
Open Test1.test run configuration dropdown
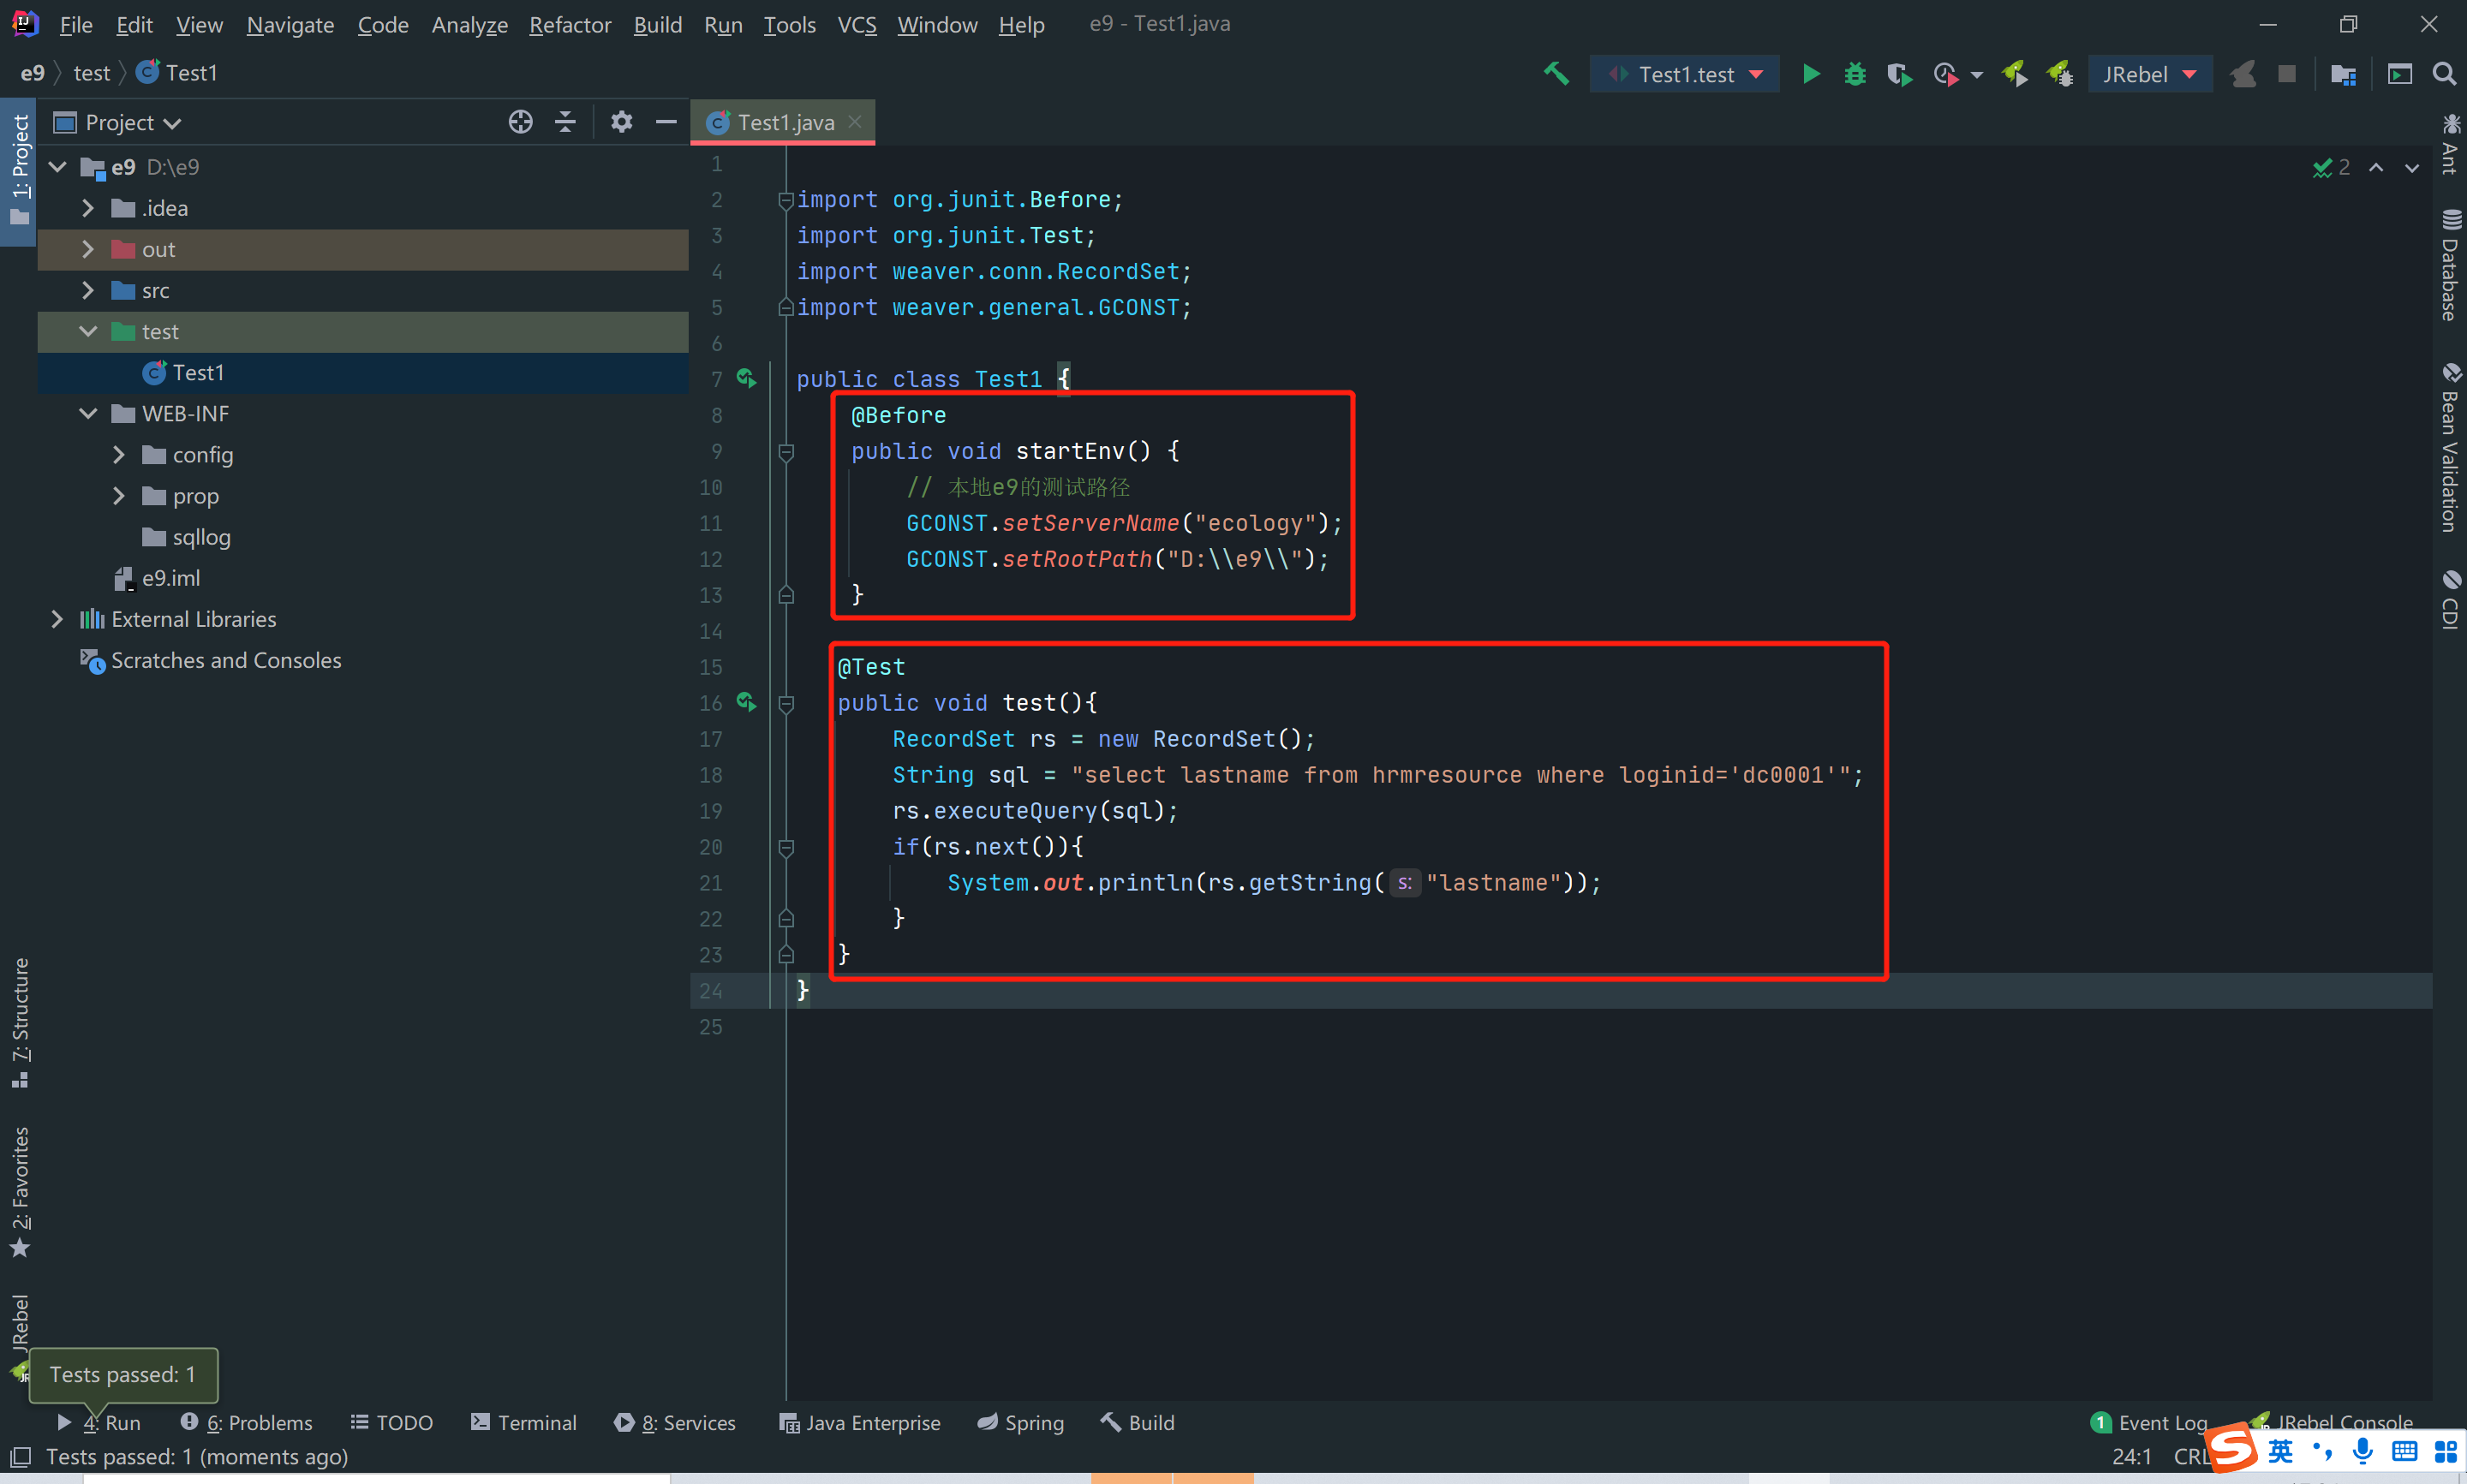tap(1685, 74)
